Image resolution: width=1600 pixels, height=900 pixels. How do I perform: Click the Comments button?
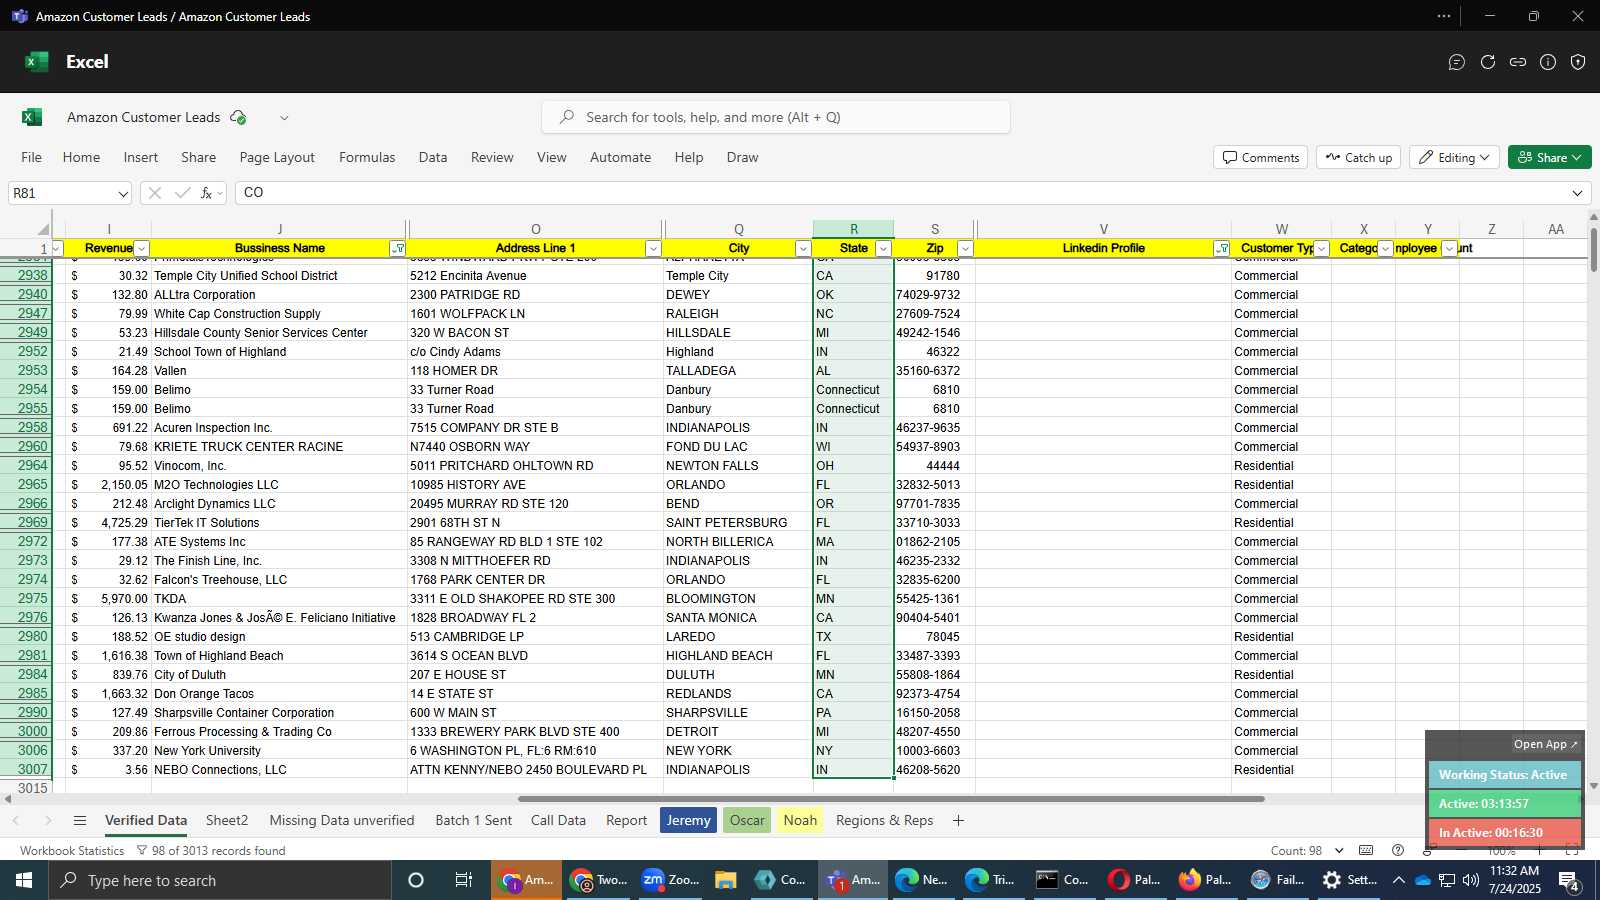(x=1261, y=157)
